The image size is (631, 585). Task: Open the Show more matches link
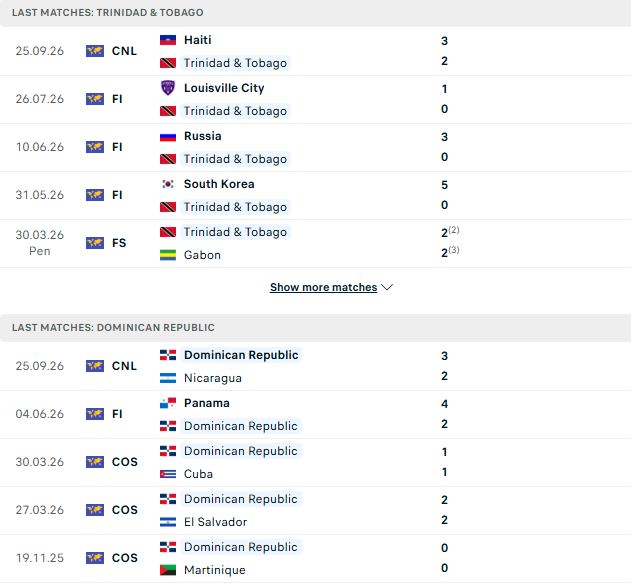(x=324, y=287)
